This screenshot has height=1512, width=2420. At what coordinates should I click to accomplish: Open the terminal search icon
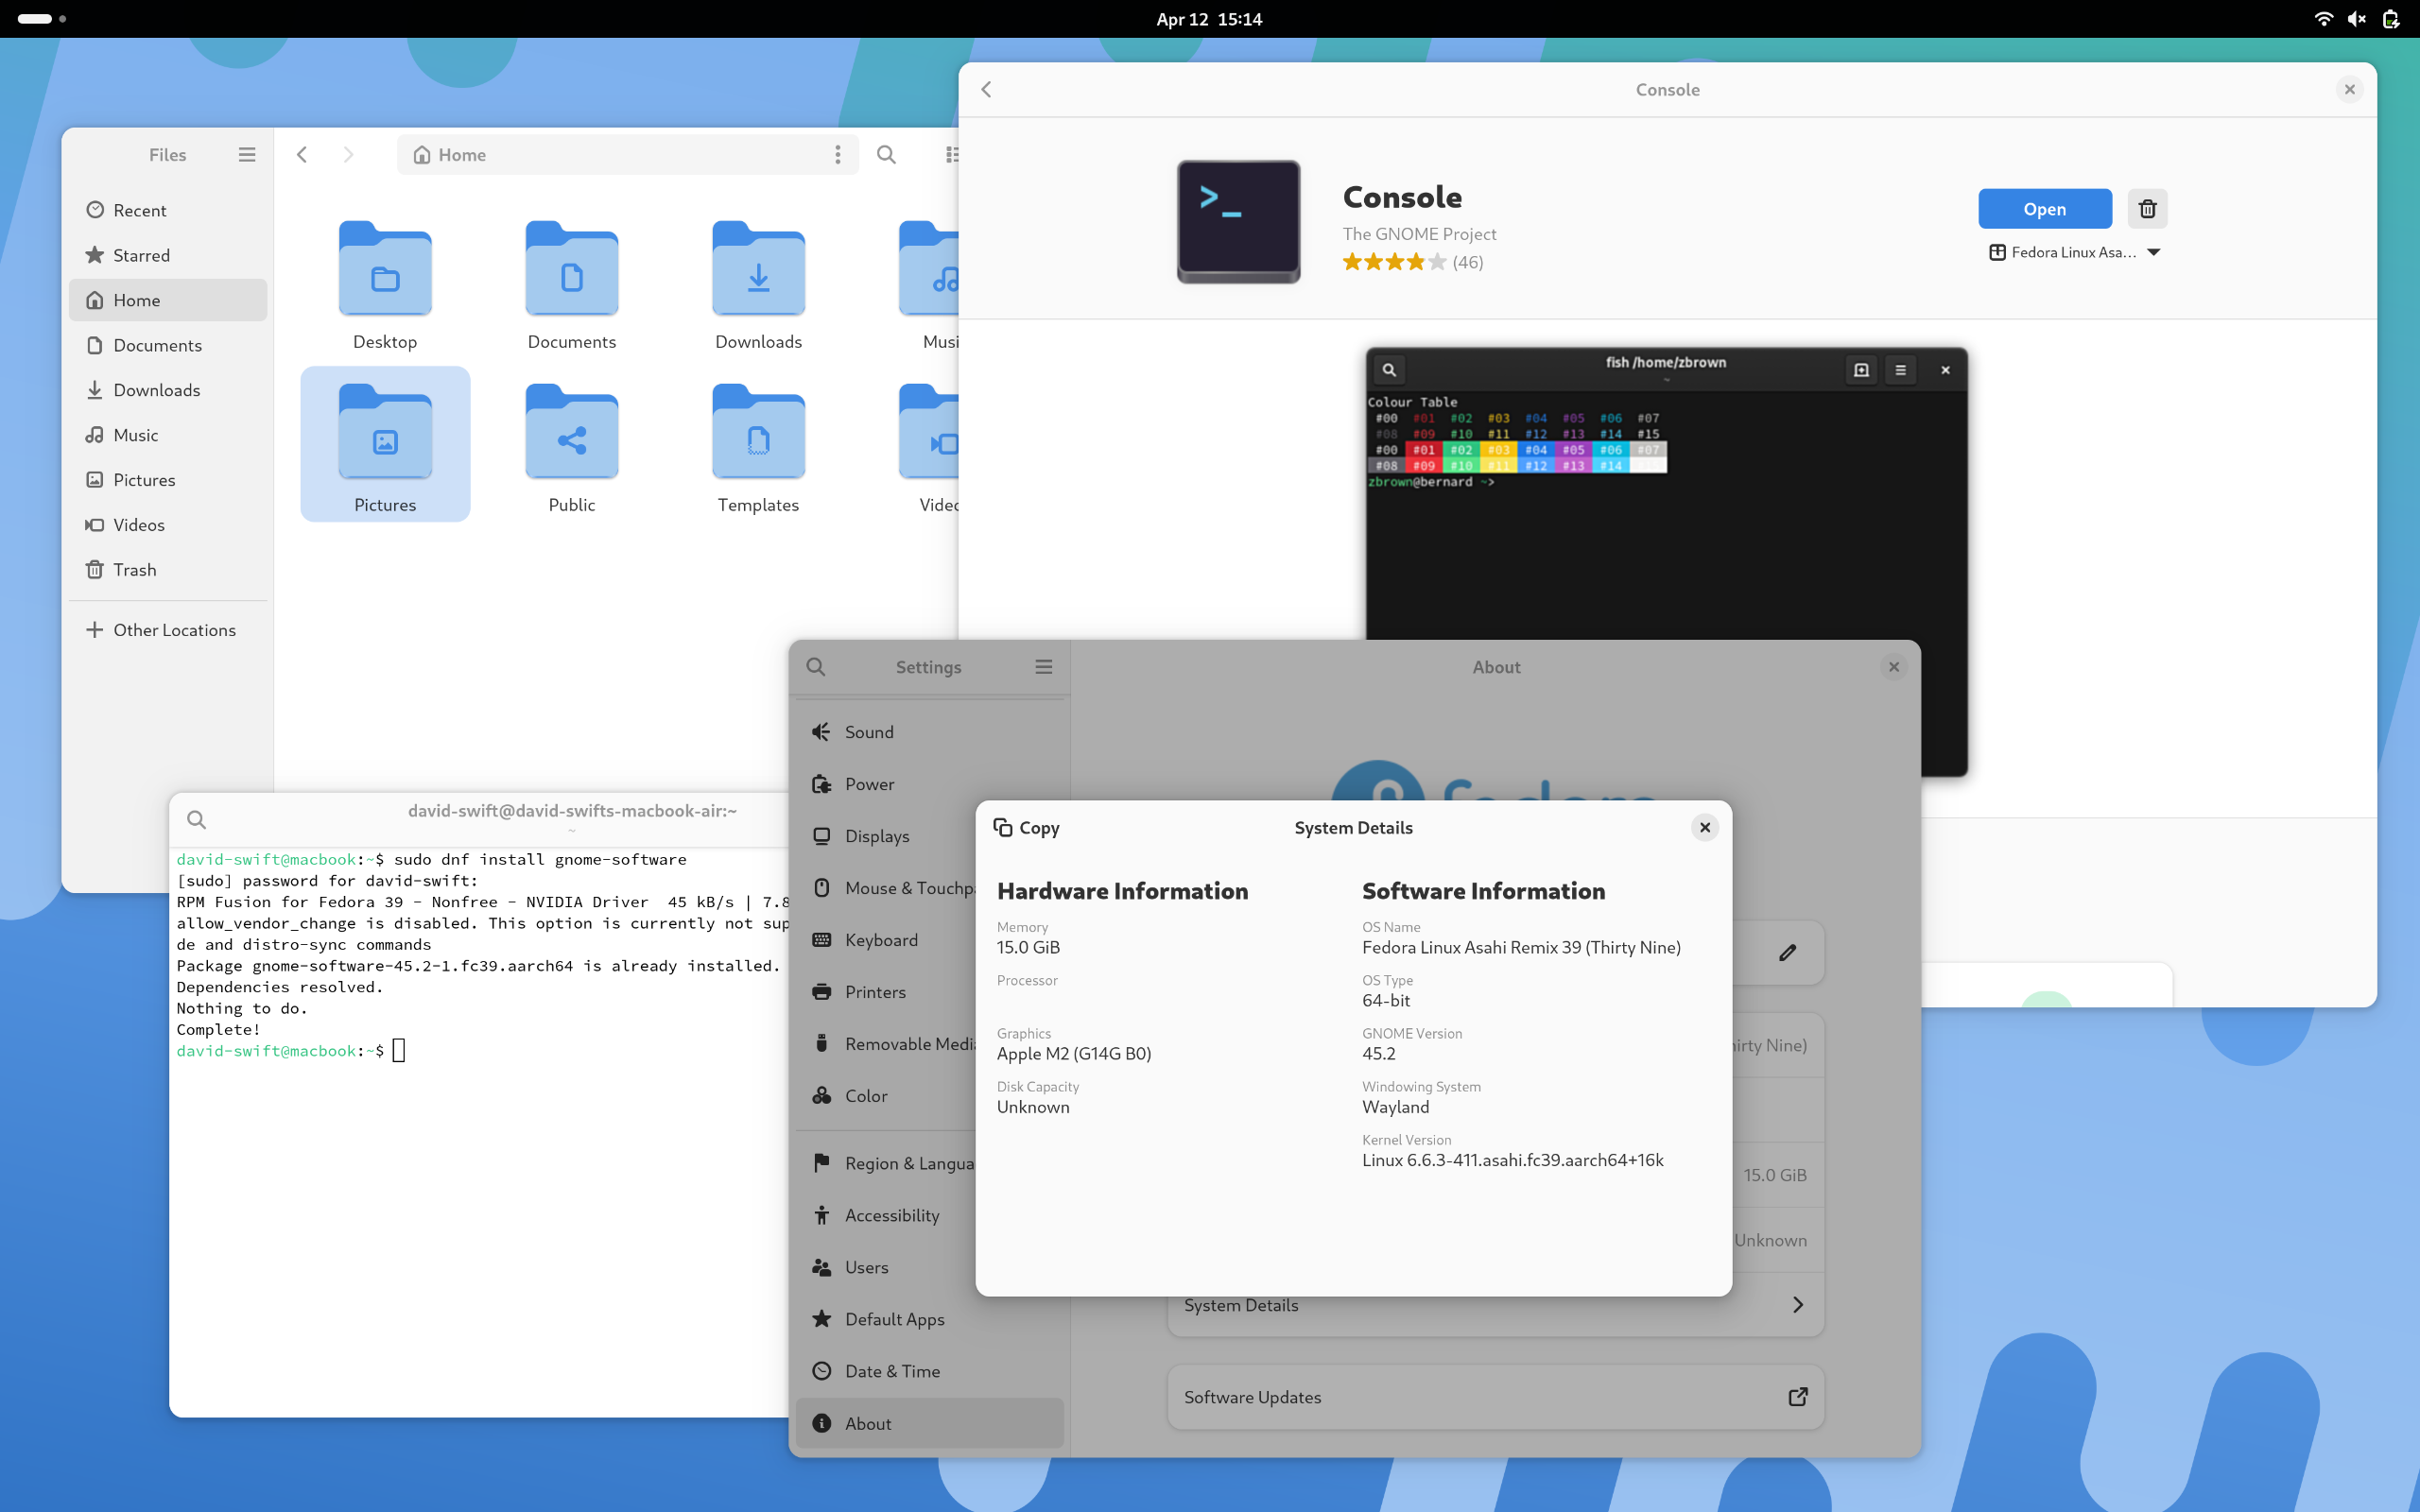[197, 820]
